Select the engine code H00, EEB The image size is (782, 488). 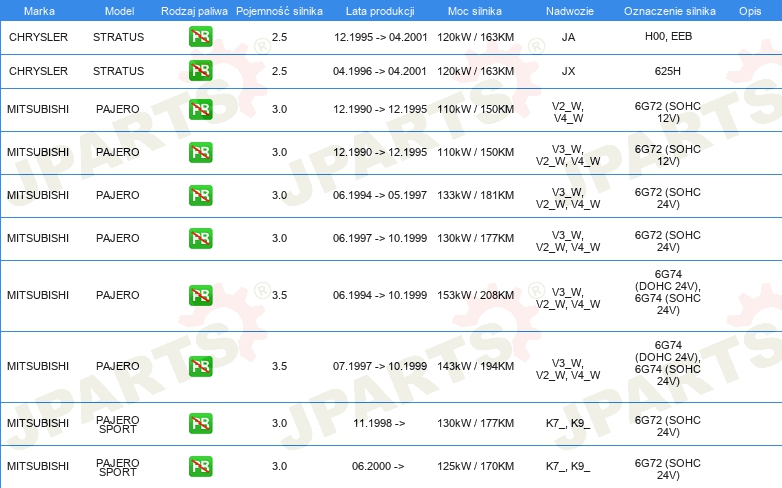click(668, 36)
